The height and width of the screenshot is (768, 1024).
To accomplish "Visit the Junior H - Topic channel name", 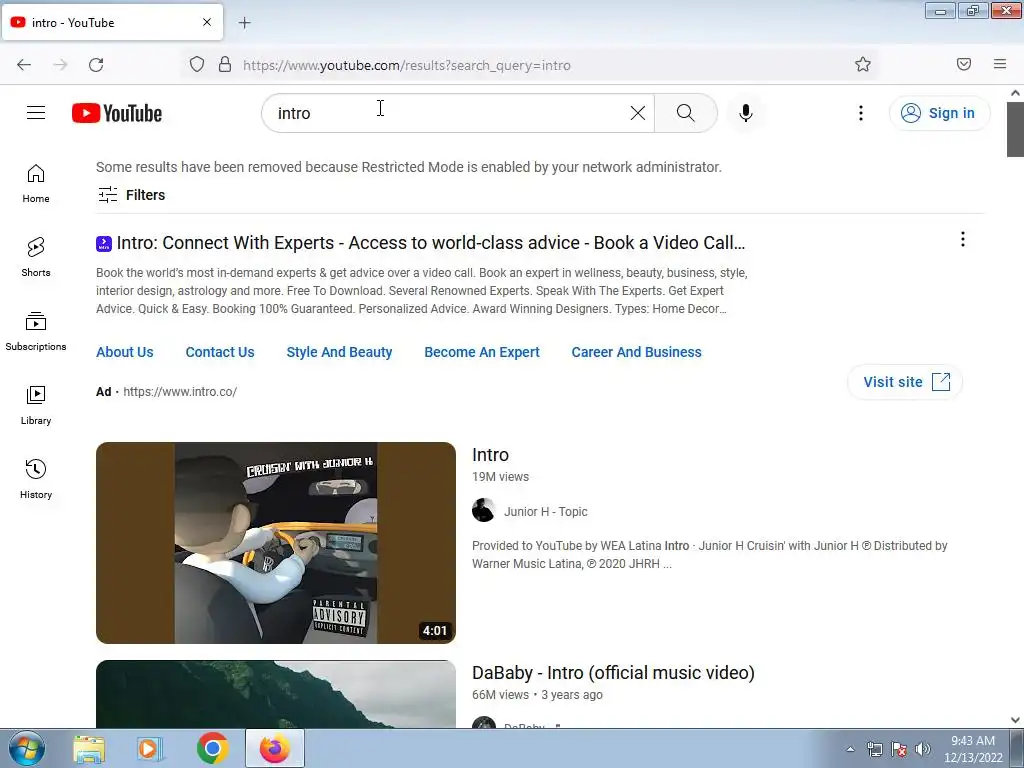I will point(546,512).
